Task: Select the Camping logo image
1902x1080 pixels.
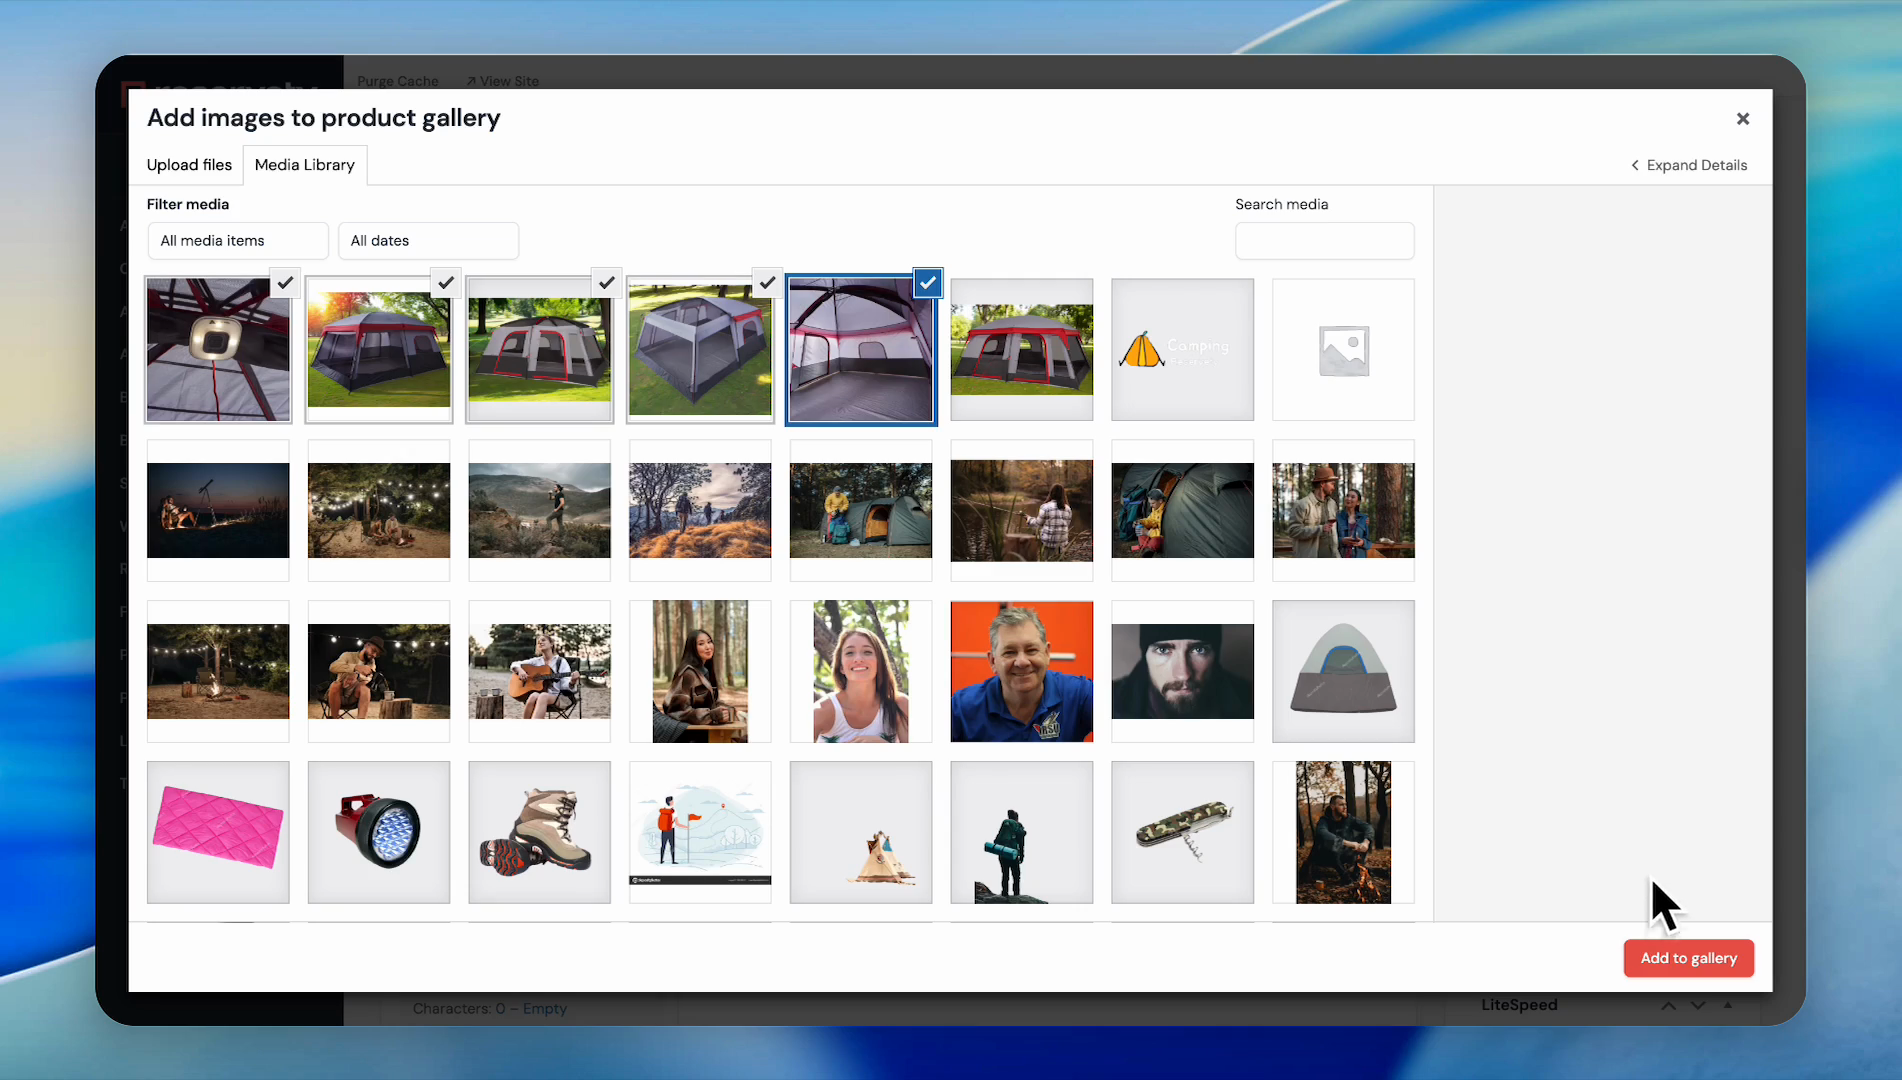Action: [x=1182, y=350]
